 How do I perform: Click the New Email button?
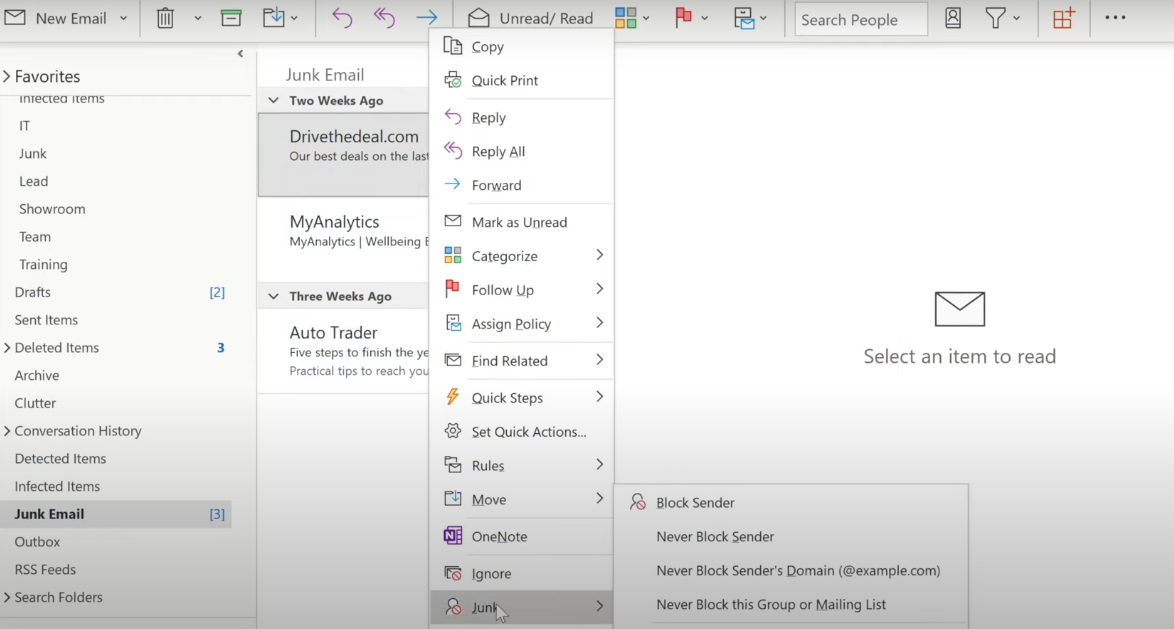56,18
